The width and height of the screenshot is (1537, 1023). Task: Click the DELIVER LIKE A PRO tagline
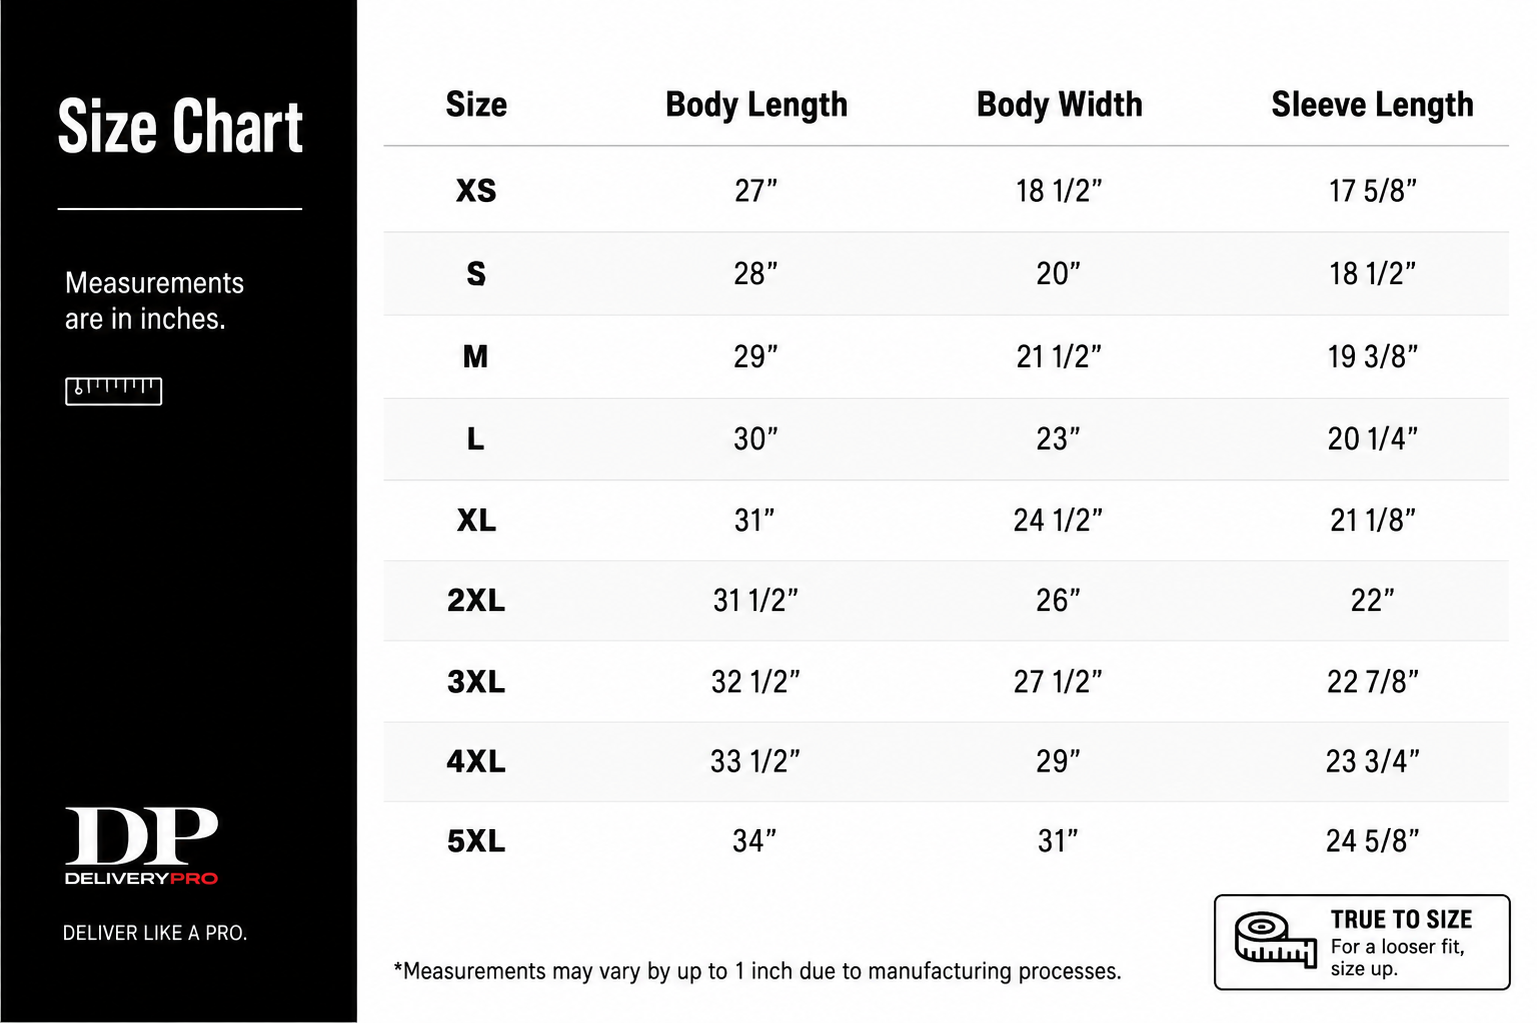pos(155,933)
